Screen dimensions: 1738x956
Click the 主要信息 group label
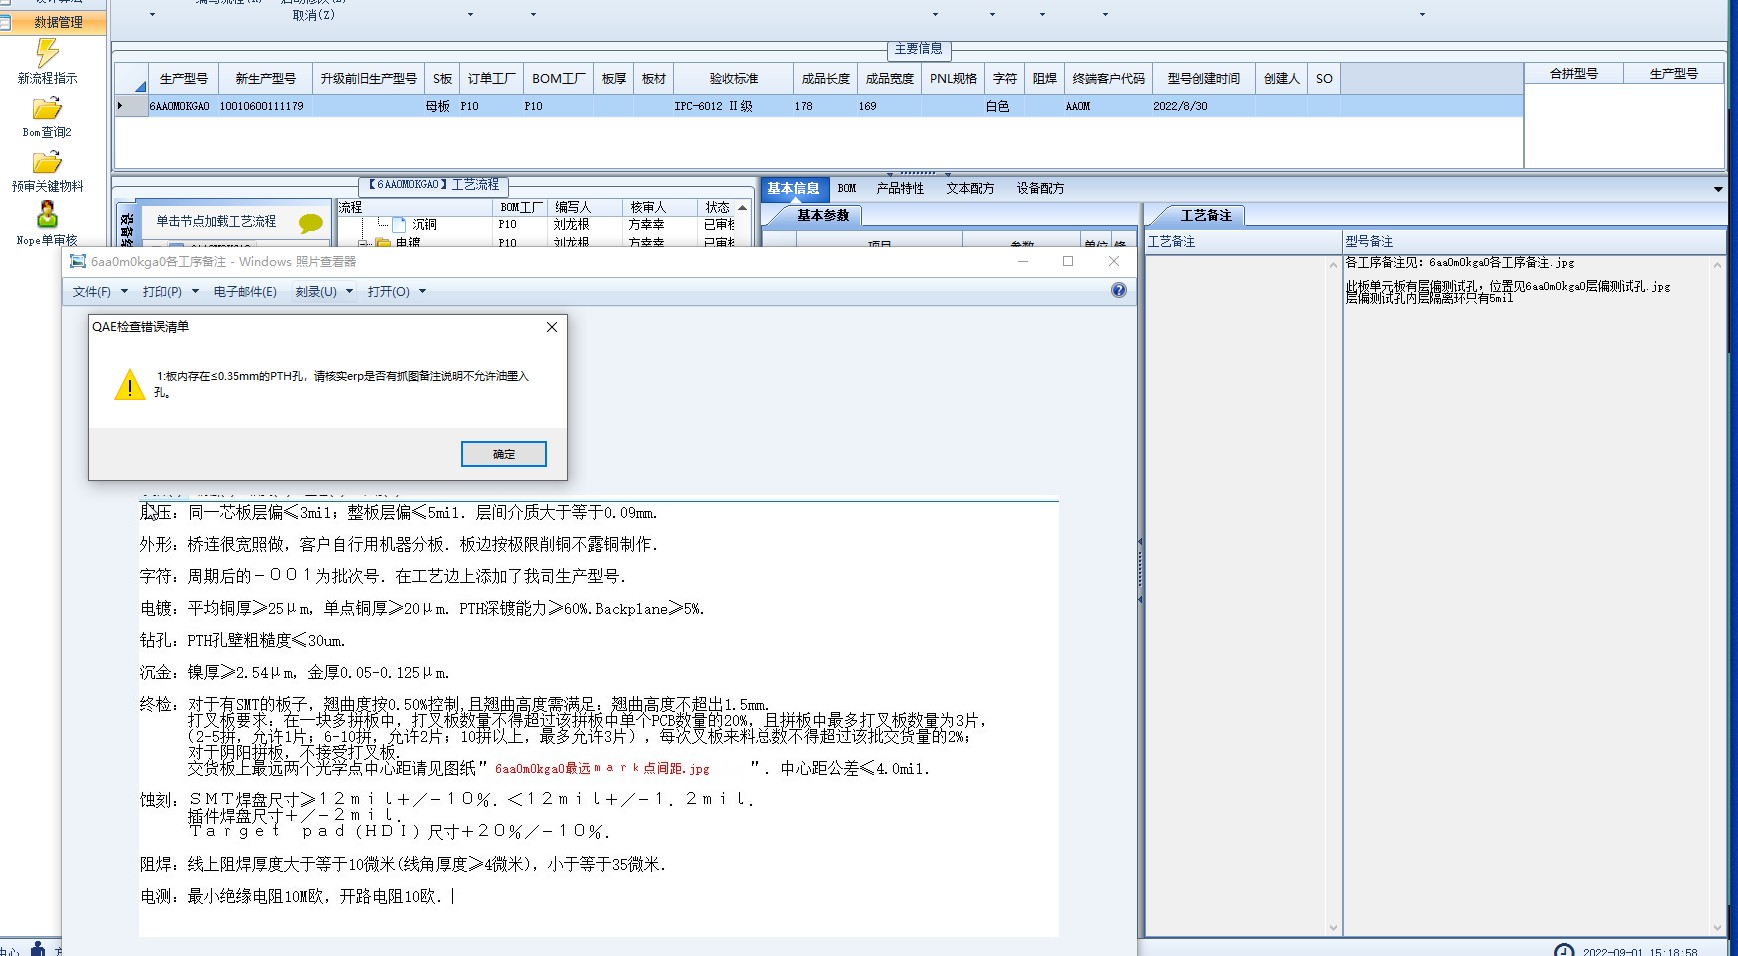(x=918, y=49)
